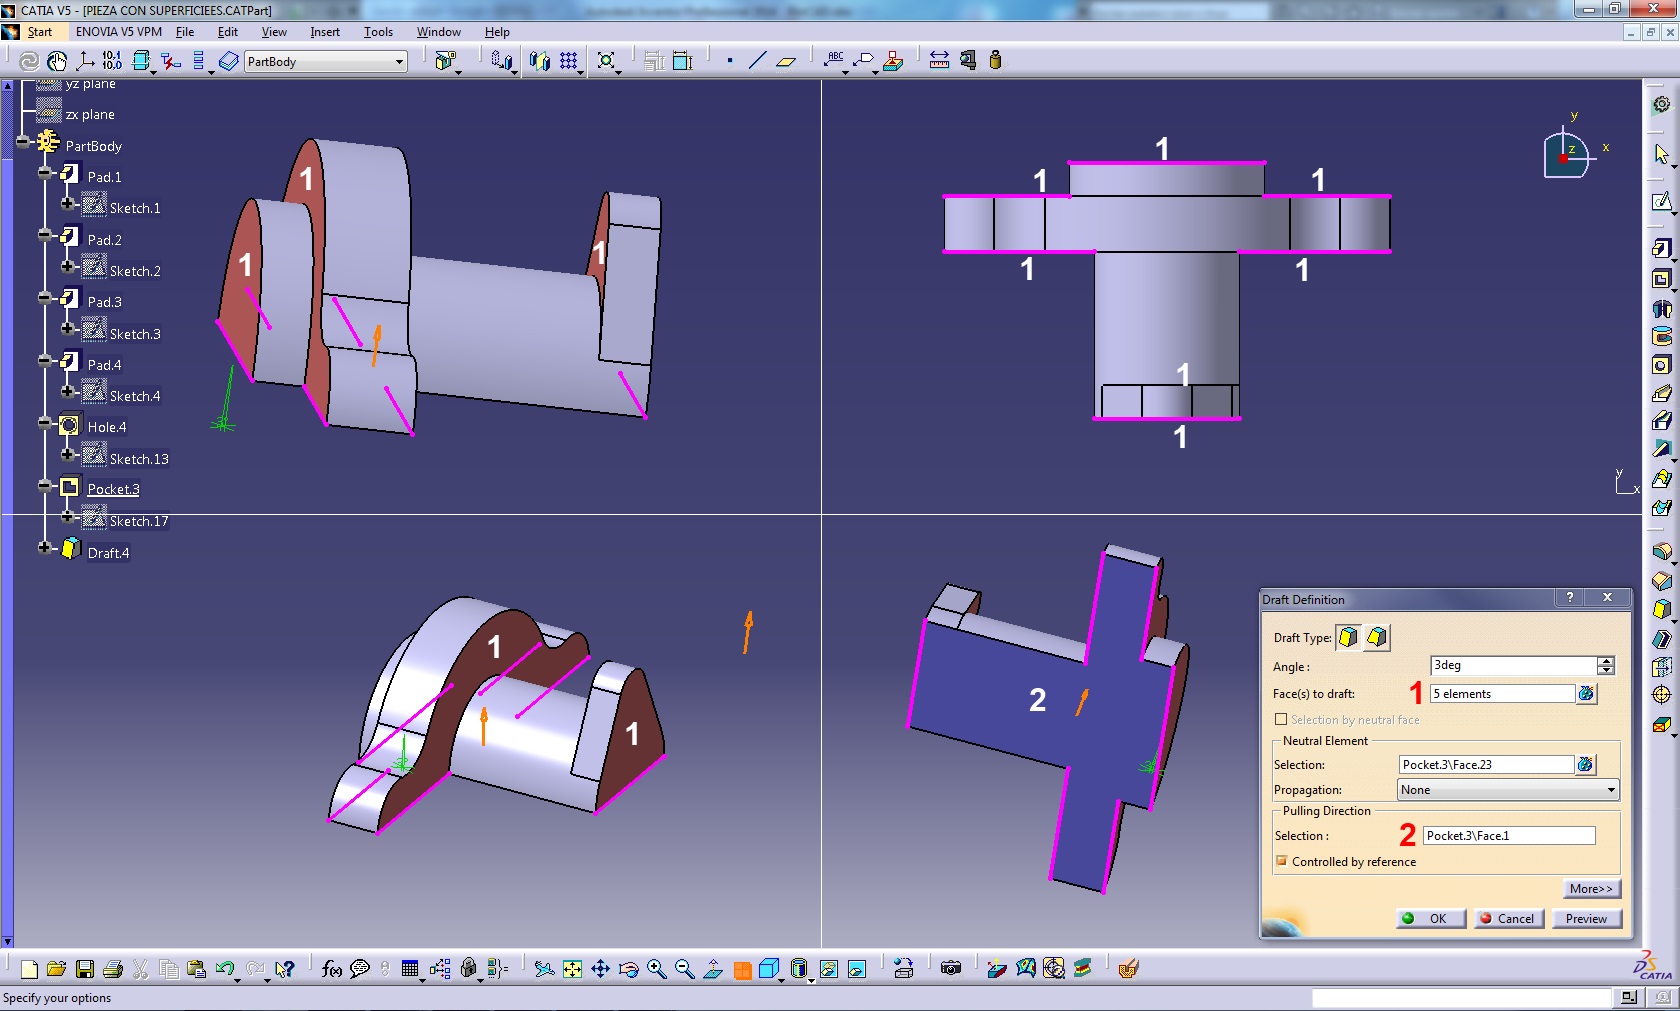Toggle Controlled by reference checkbox
This screenshot has width=1680, height=1011.
[x=1281, y=861]
